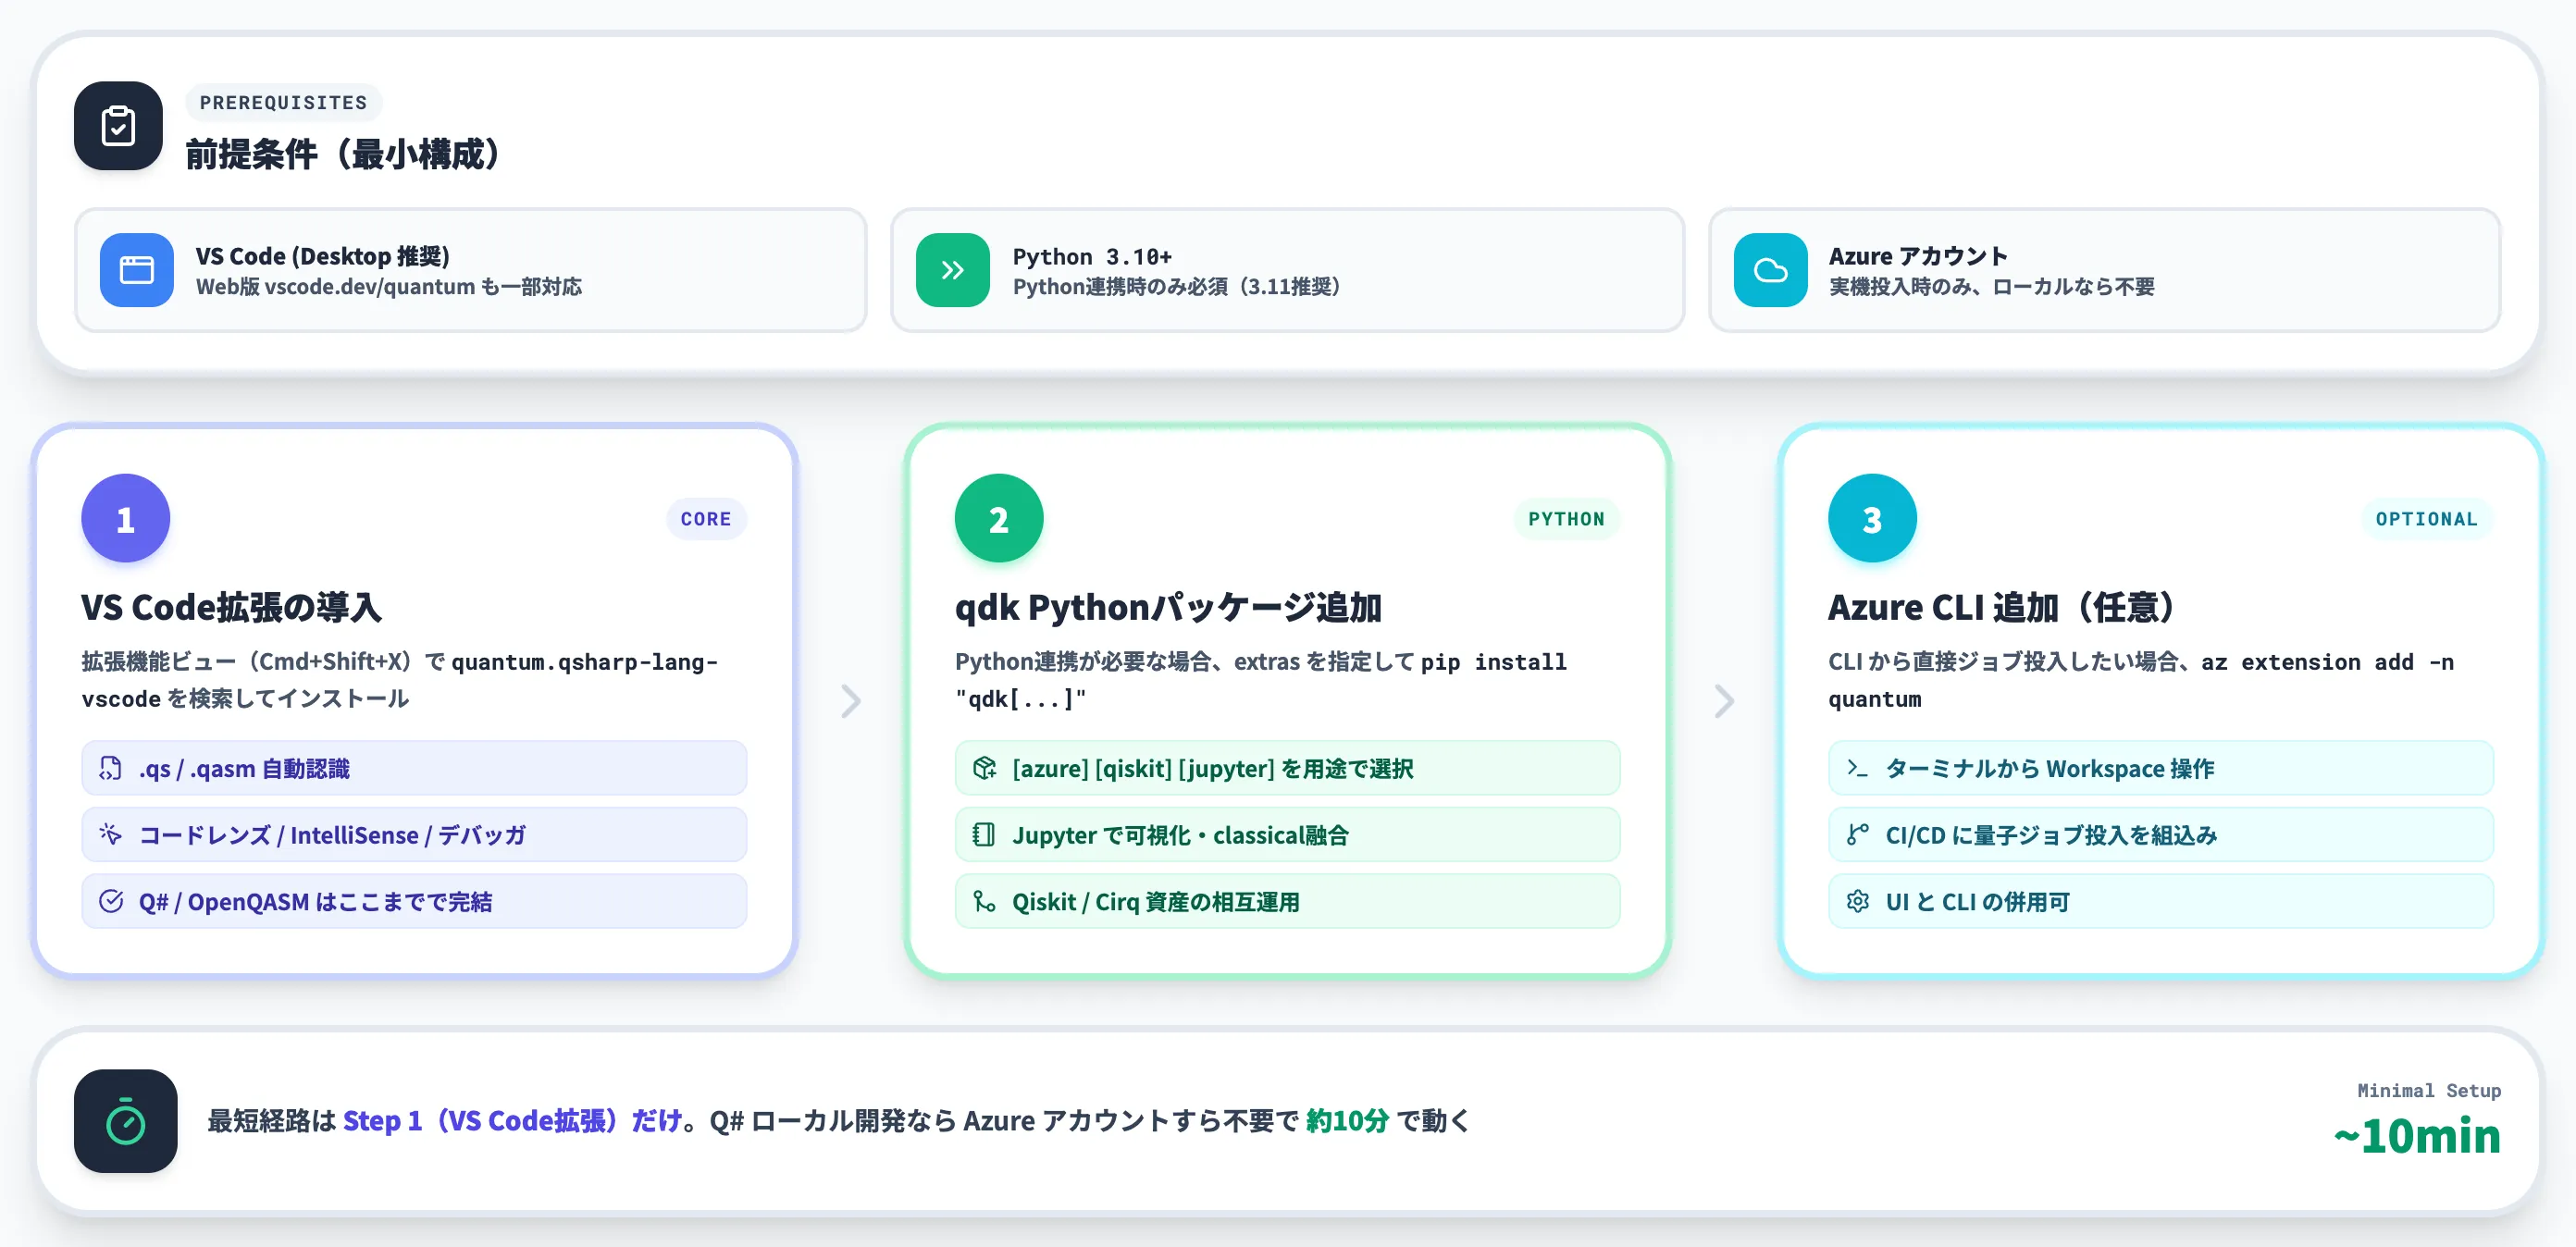Click the PYTHON badge on step 2 card

pyautogui.click(x=1566, y=519)
